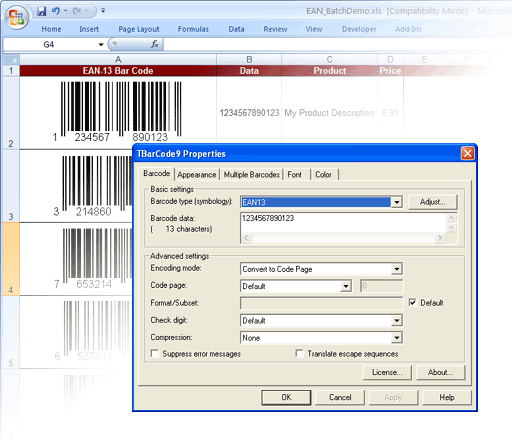512x440 pixels.
Task: Enable Suppress error messages checkbox
Action: tap(155, 353)
